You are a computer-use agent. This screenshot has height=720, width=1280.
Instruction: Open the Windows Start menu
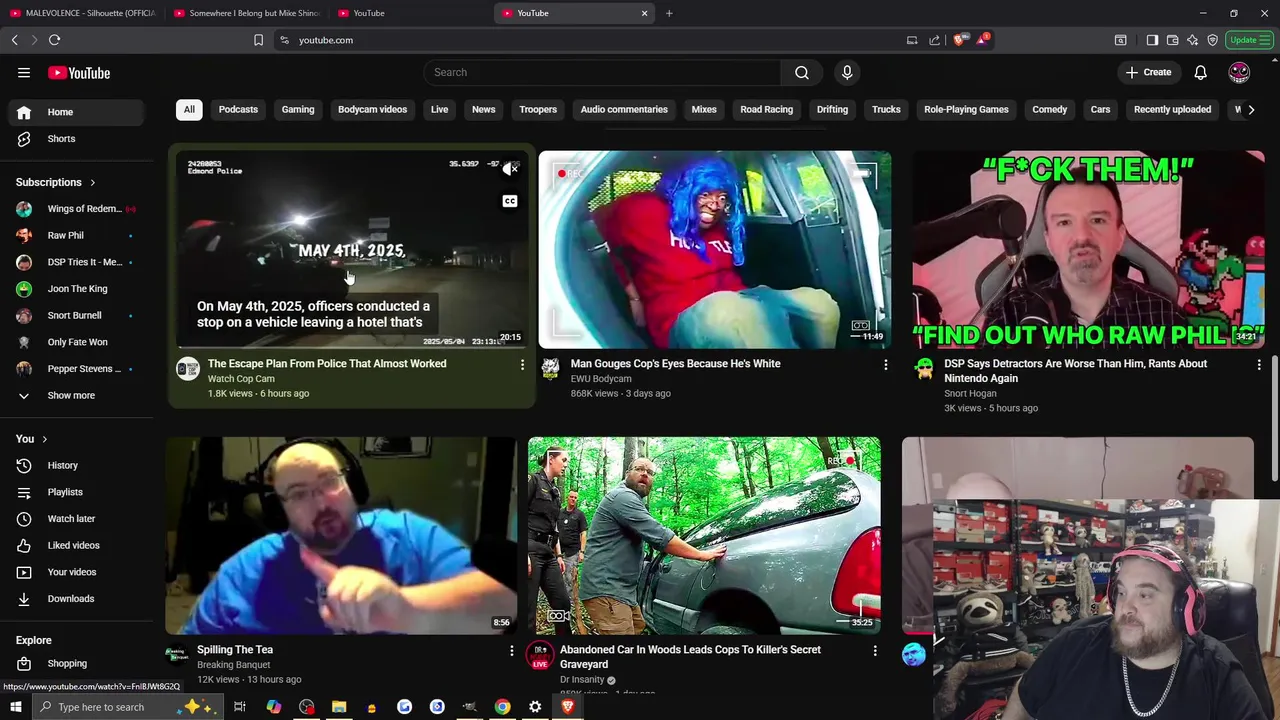coord(15,707)
